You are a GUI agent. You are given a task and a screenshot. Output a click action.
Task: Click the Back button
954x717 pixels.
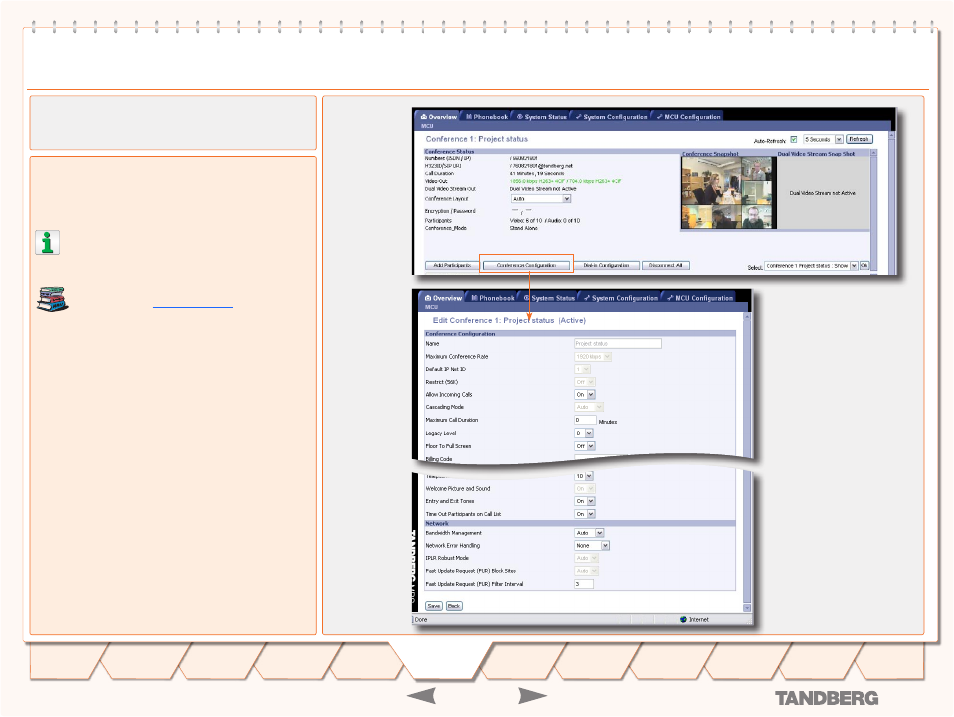[454, 606]
